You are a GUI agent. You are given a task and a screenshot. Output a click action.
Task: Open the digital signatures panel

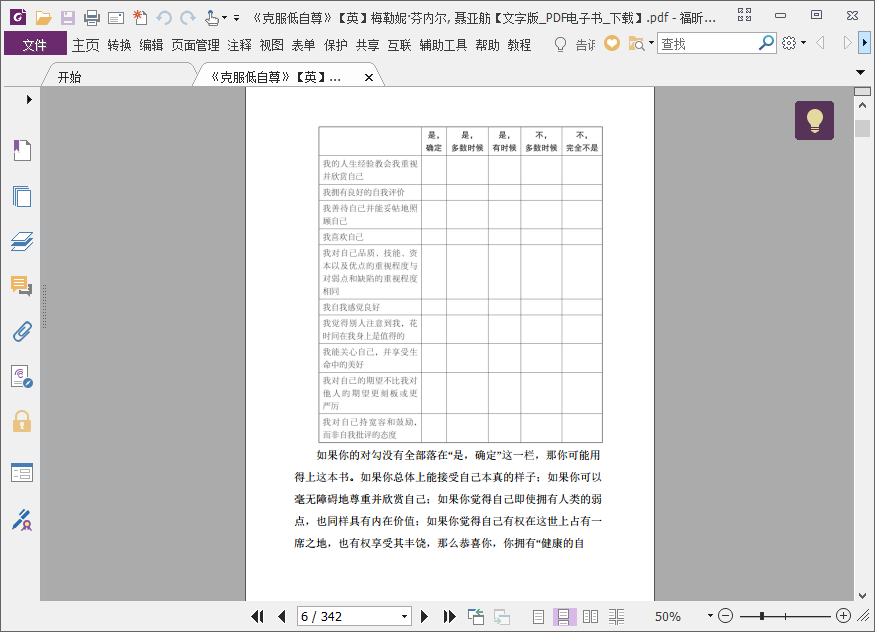(x=22, y=377)
